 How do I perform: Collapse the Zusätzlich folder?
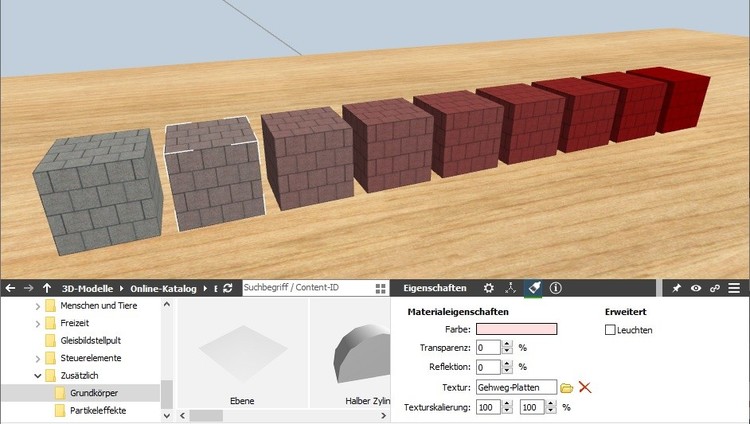[x=38, y=376]
